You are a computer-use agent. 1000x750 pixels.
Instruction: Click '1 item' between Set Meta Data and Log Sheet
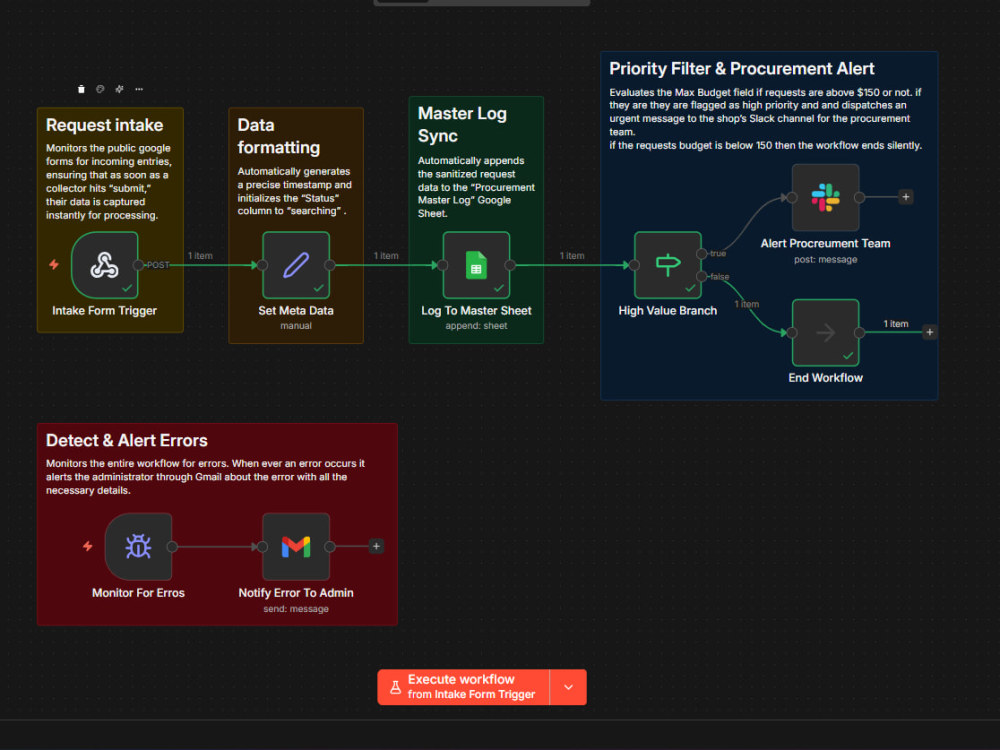tap(386, 256)
